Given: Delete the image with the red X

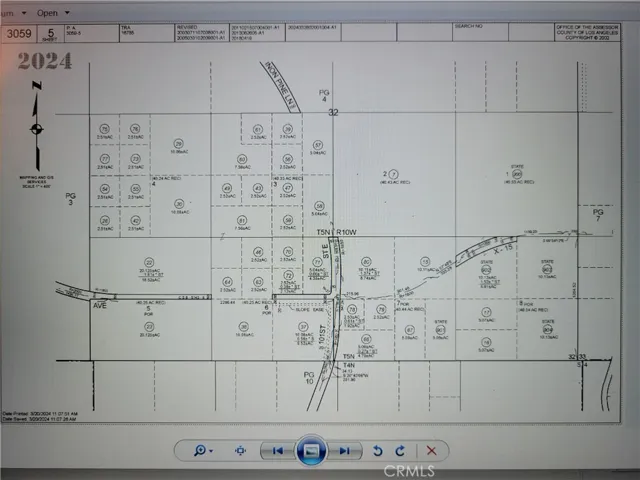Looking at the screenshot, I should pos(431,451).
